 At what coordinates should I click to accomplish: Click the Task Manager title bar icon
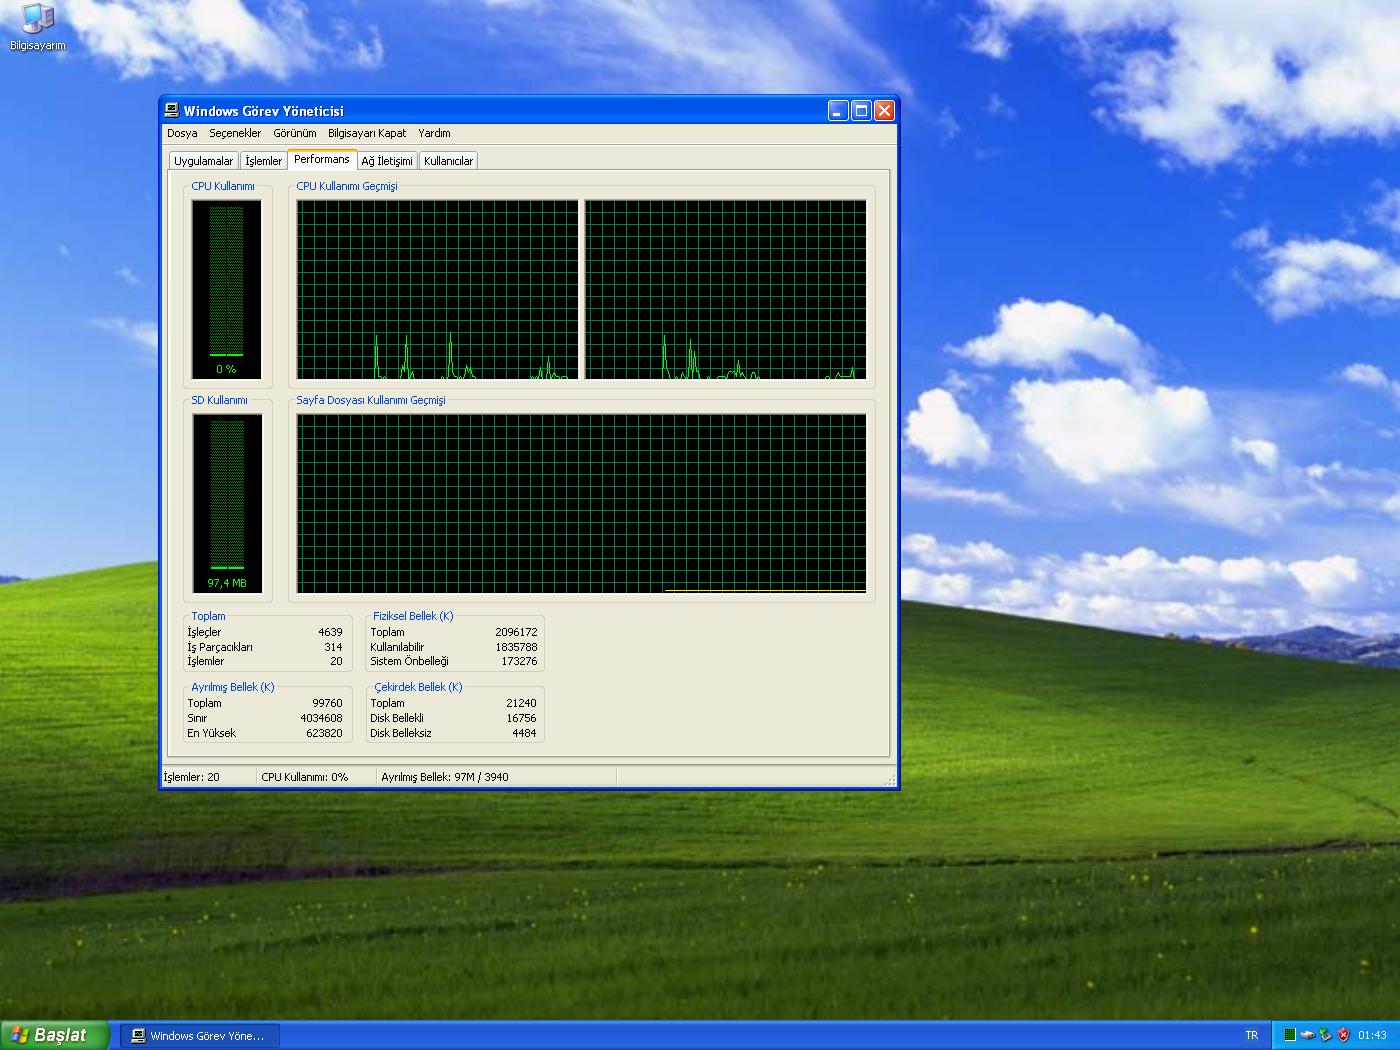172,110
